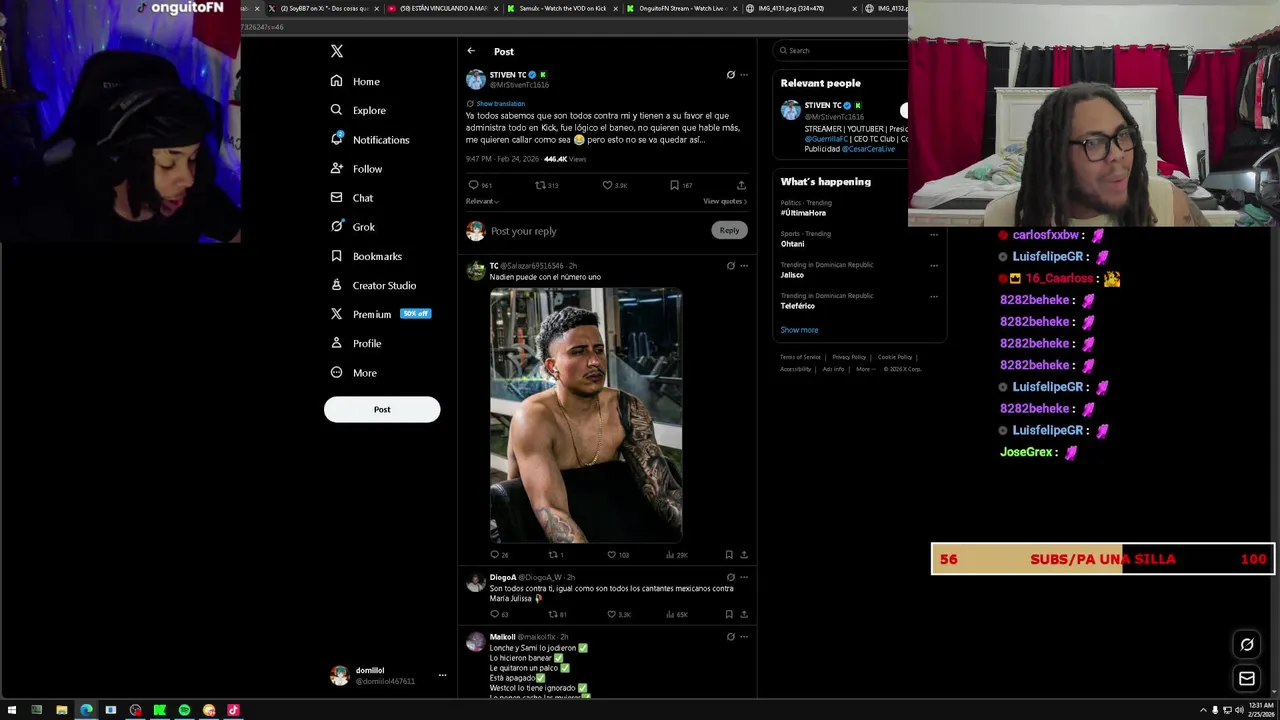The image size is (1280, 720).
Task: Click the white Post button
Action: click(382, 409)
